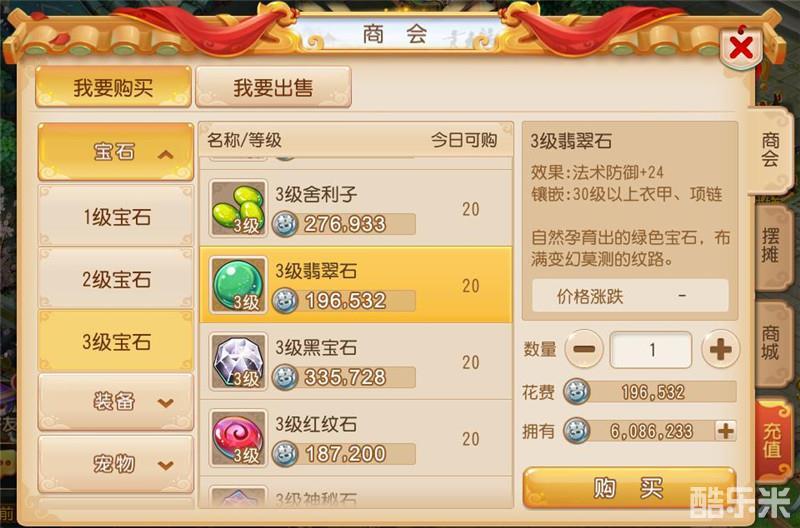The image size is (800, 528).
Task: Open the red 充值 recharge tab
Action: pos(772,440)
